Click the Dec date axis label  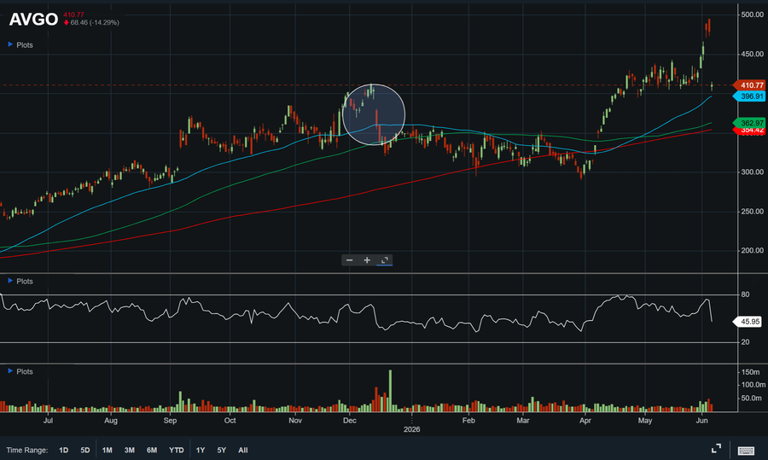click(x=350, y=420)
